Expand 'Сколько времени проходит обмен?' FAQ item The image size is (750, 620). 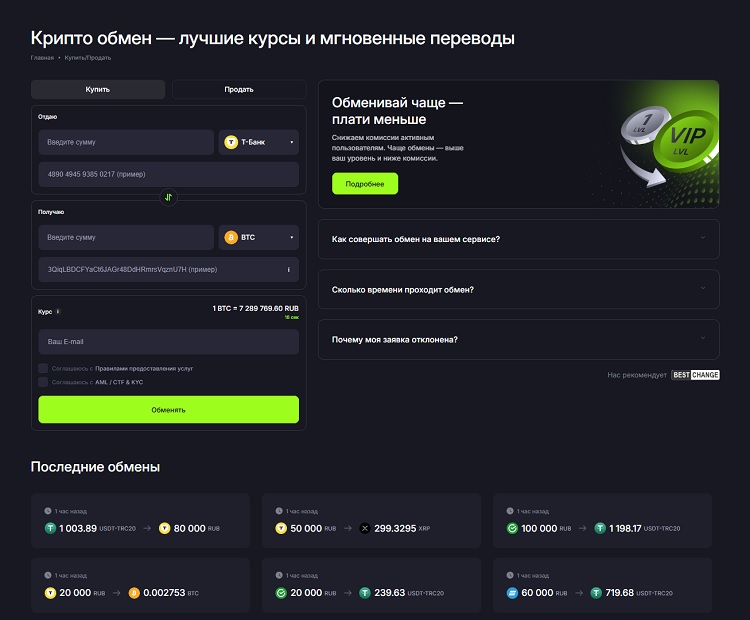pyautogui.click(x=518, y=289)
